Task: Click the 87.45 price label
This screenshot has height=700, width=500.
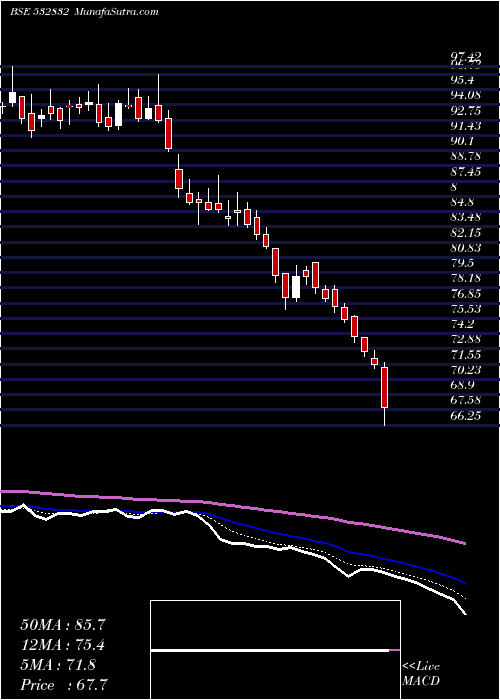Action: click(x=466, y=172)
